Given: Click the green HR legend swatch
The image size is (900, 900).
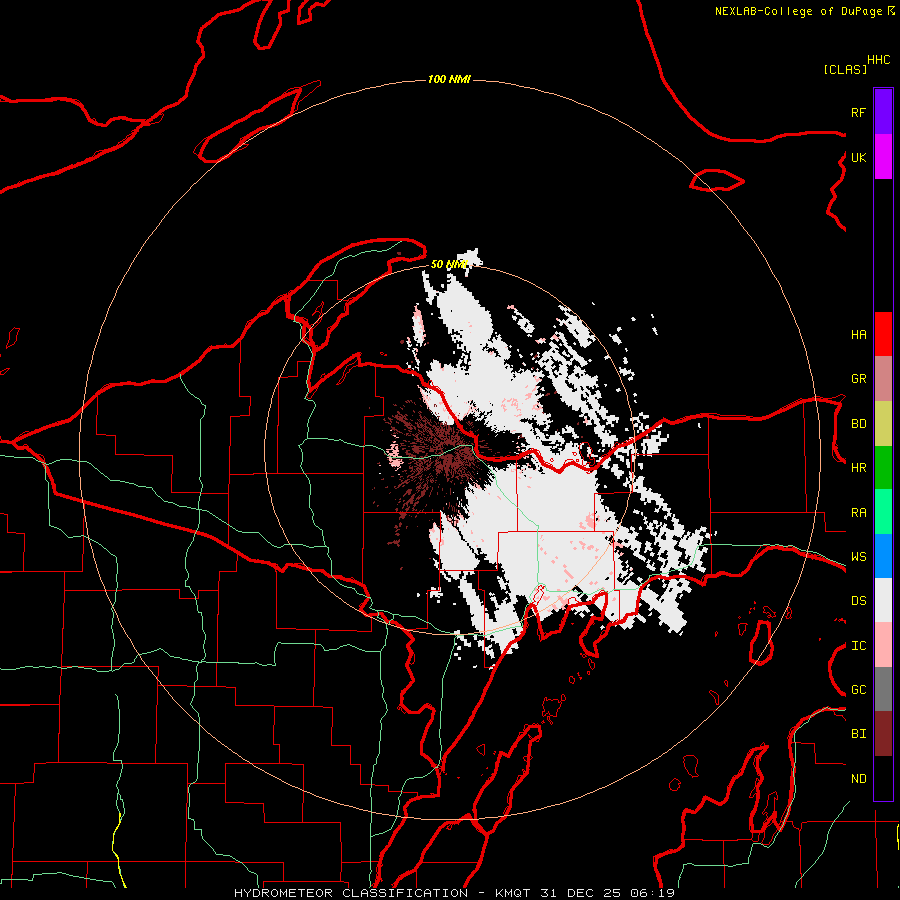Looking at the screenshot, I should tap(883, 467).
